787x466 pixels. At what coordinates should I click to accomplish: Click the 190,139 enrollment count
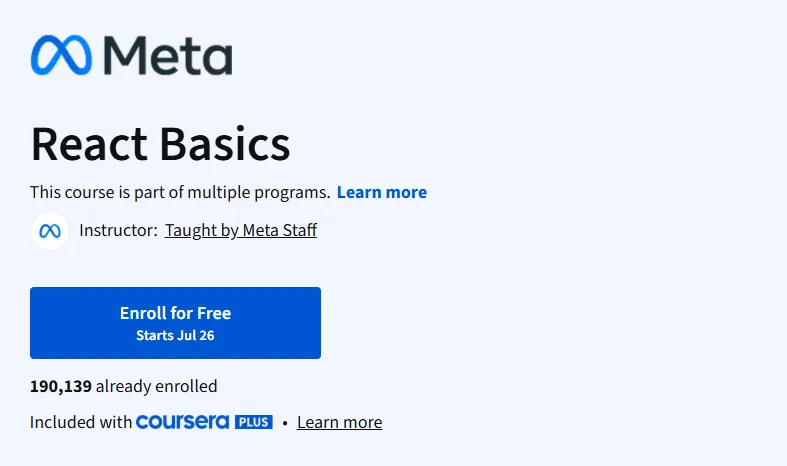coord(61,386)
